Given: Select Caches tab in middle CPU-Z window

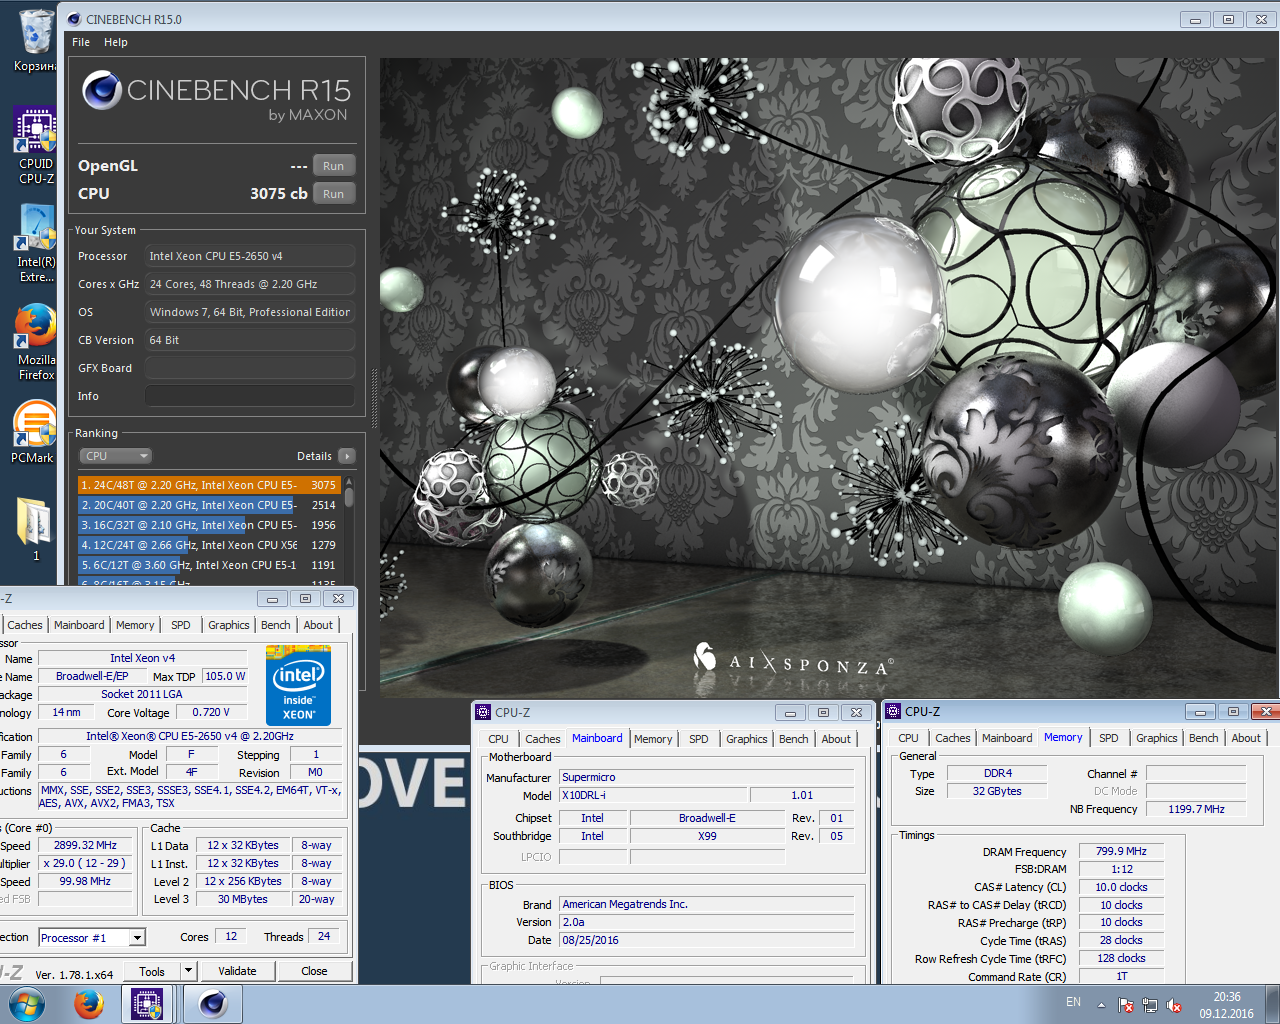Looking at the screenshot, I should click(543, 739).
